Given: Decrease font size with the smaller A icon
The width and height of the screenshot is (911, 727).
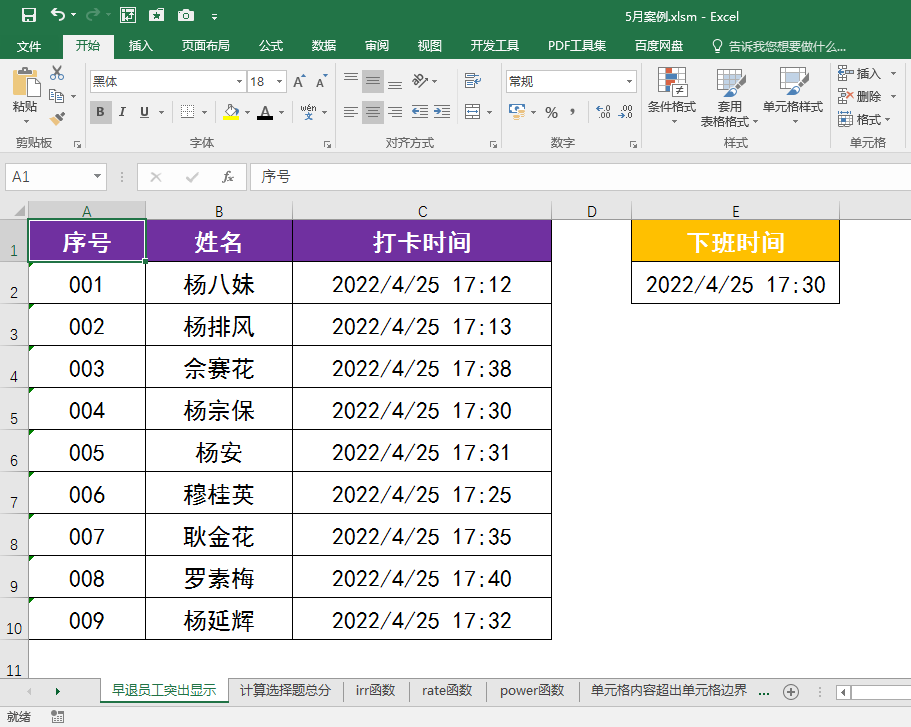Looking at the screenshot, I should 321,81.
